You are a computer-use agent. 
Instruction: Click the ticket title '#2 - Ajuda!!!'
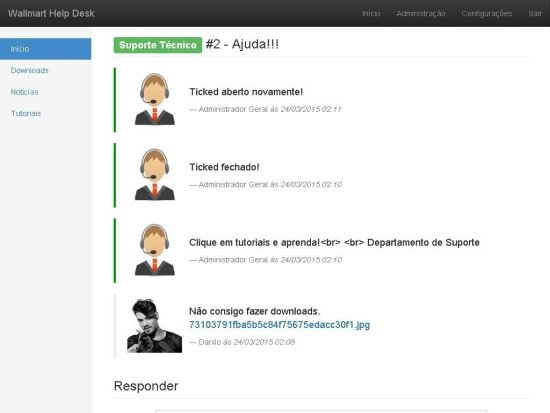(242, 45)
